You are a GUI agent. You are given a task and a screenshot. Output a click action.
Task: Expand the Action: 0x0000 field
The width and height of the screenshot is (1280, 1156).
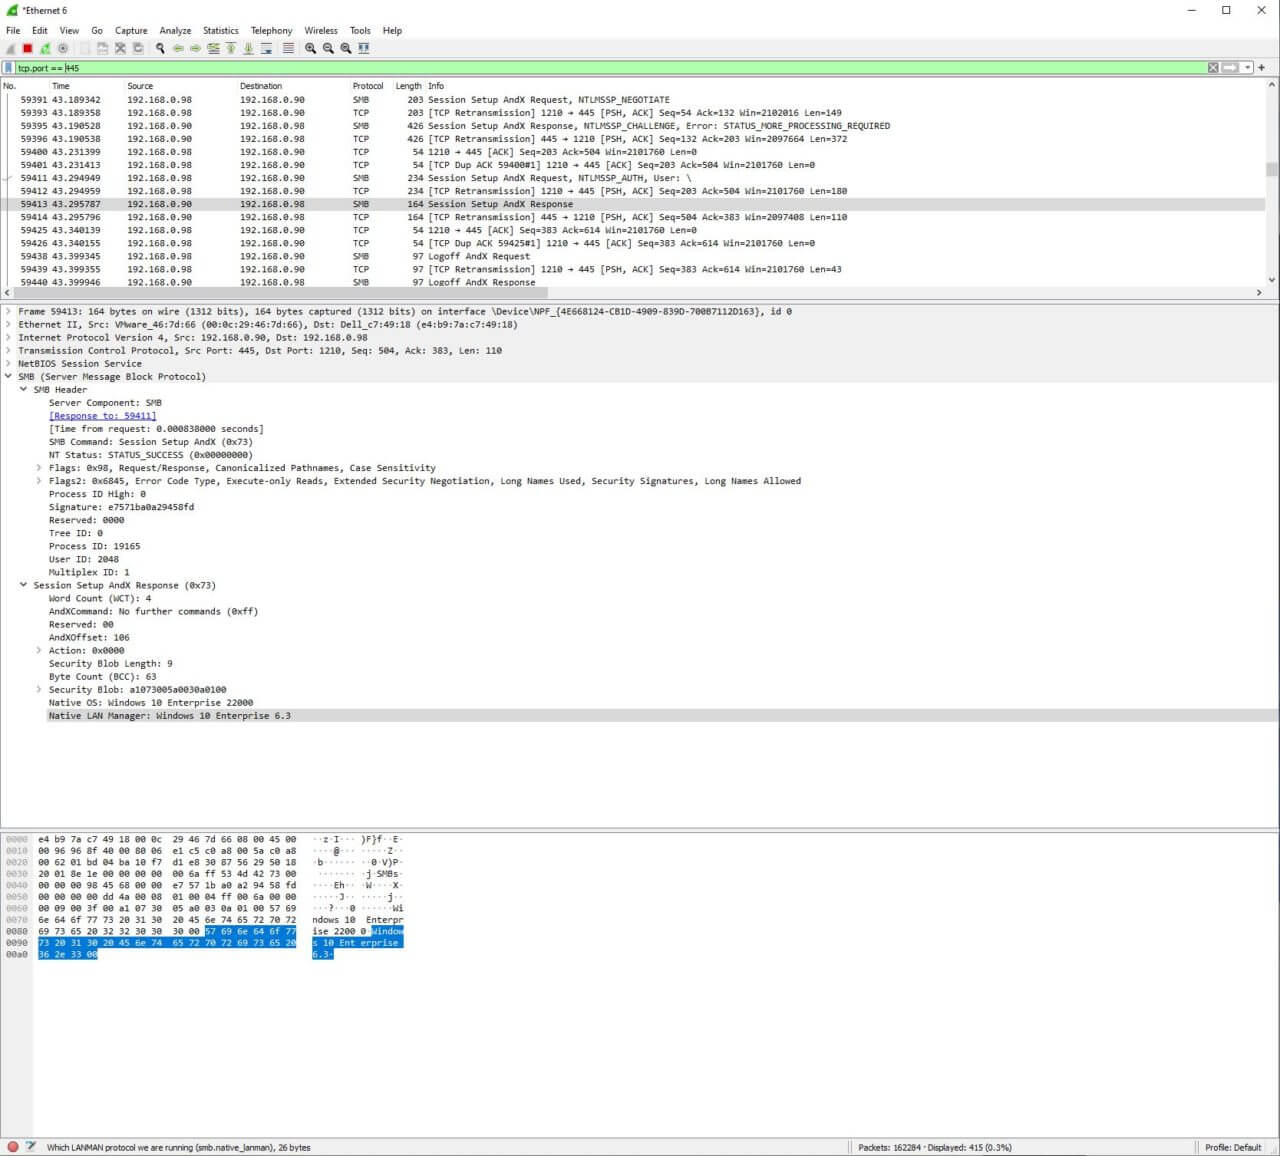(39, 650)
